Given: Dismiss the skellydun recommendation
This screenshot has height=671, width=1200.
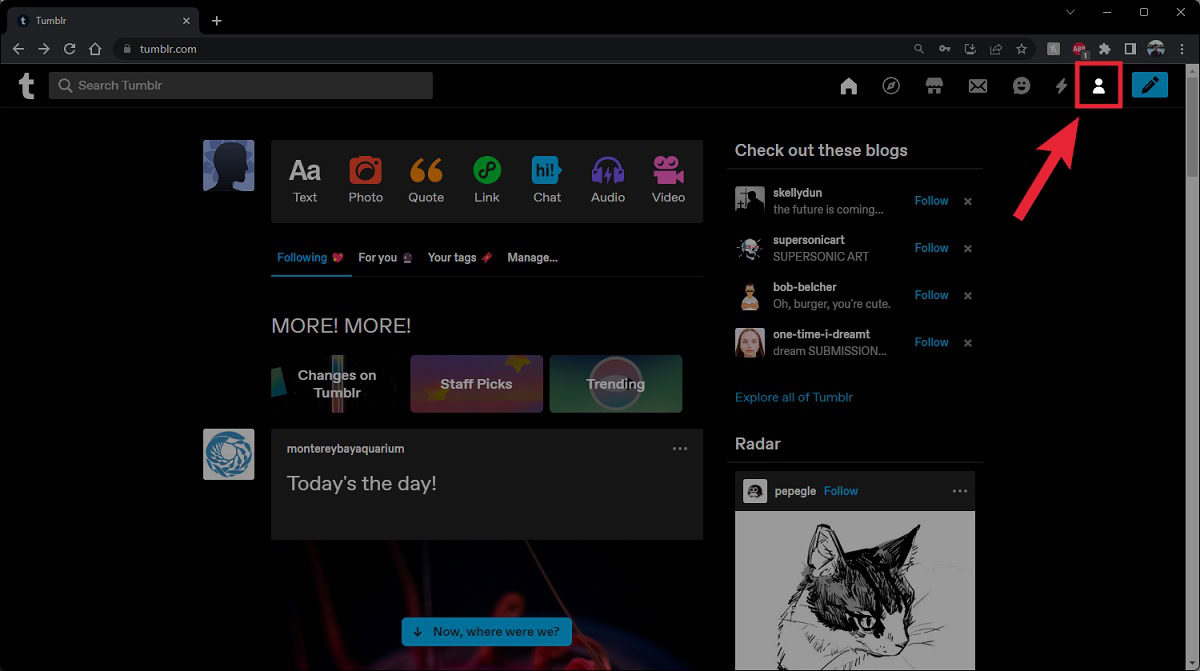Looking at the screenshot, I should point(967,201).
